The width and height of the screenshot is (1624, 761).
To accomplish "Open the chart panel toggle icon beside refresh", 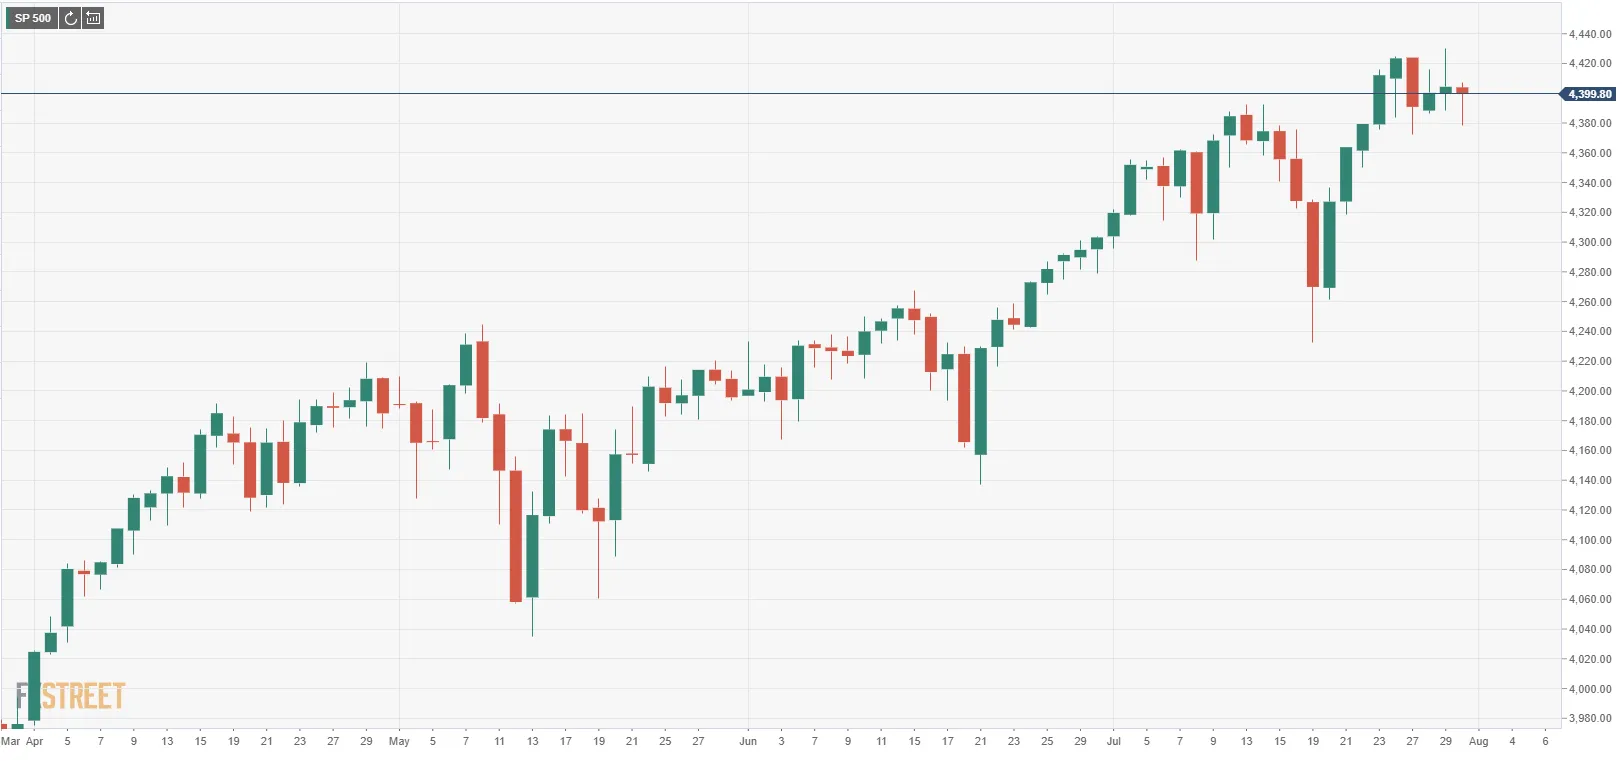I will point(93,18).
